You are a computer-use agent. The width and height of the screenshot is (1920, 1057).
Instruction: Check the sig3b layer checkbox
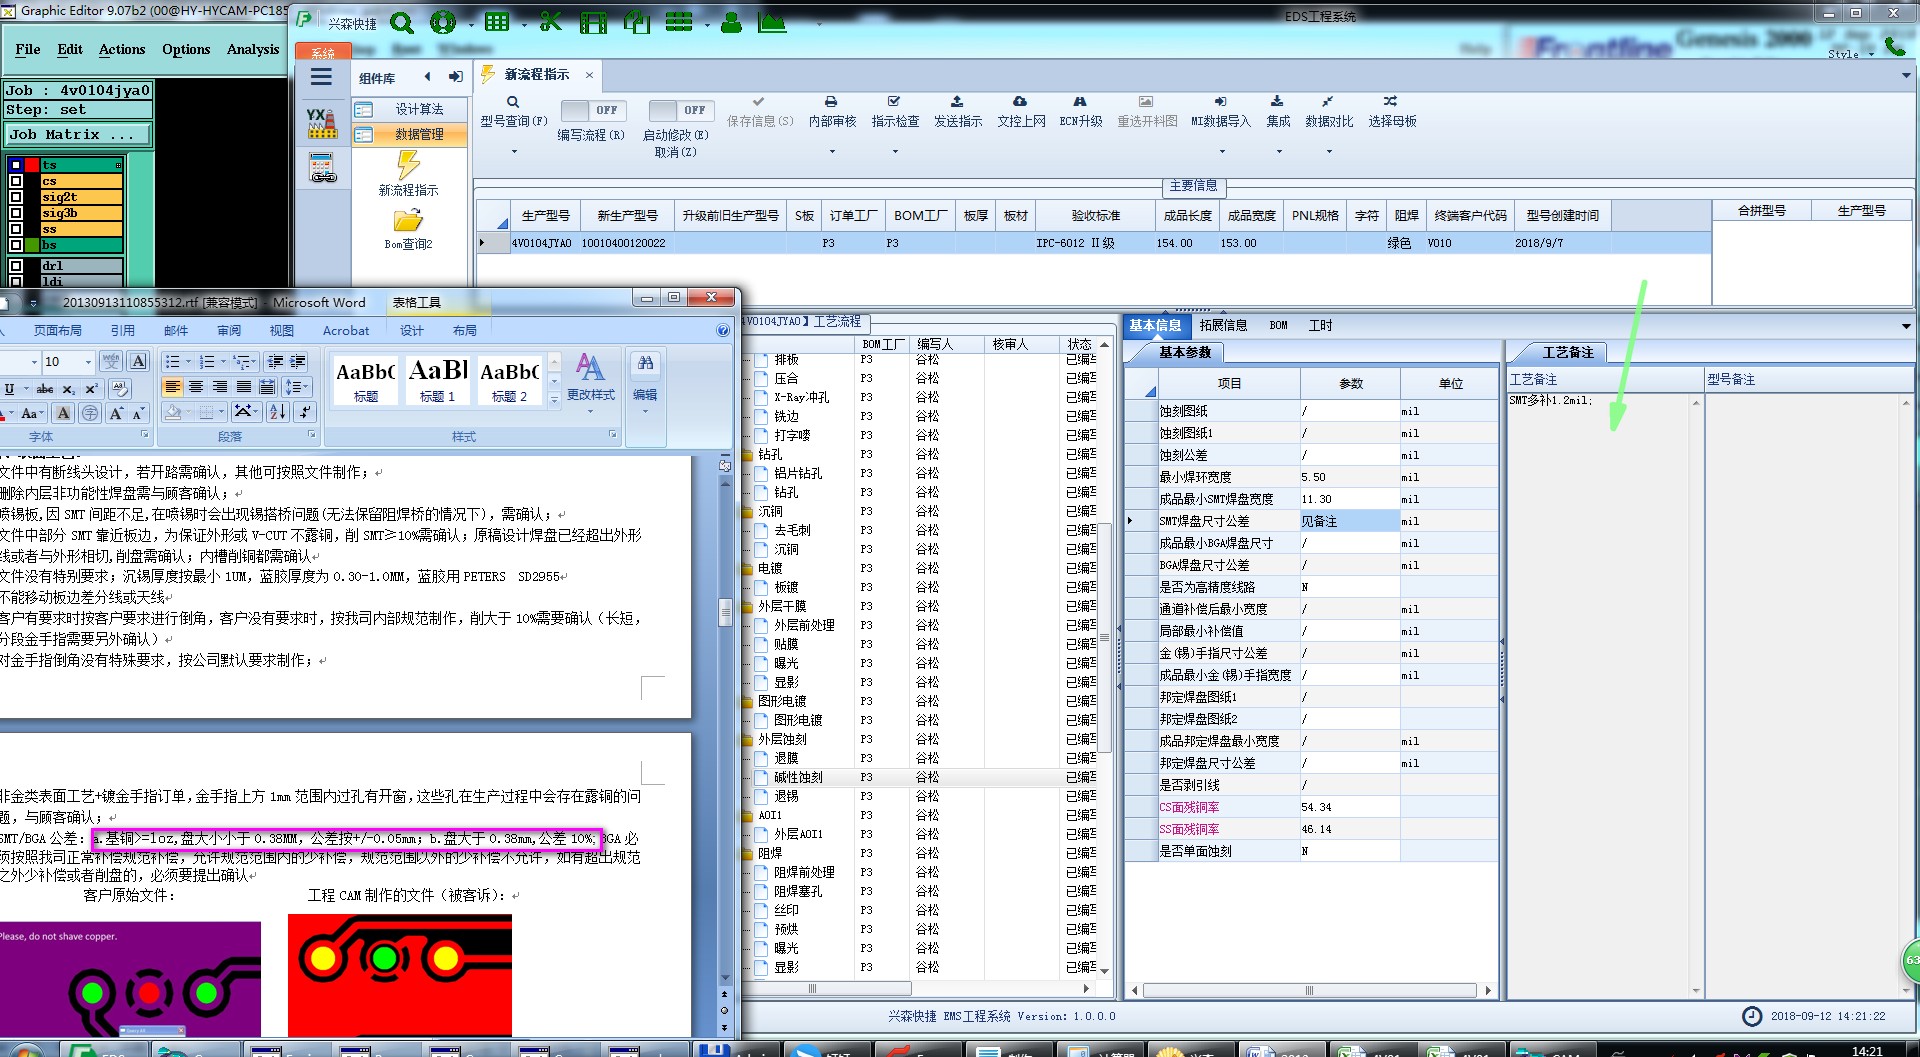click(x=16, y=213)
